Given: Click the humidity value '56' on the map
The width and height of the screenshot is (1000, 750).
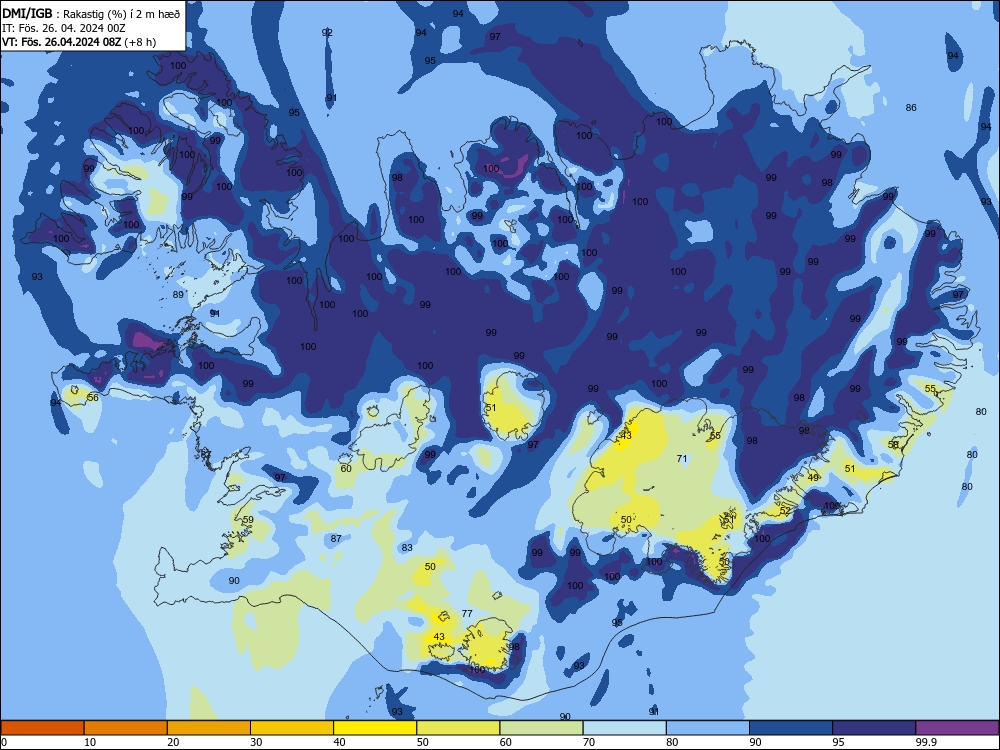Looking at the screenshot, I should 93,398.
